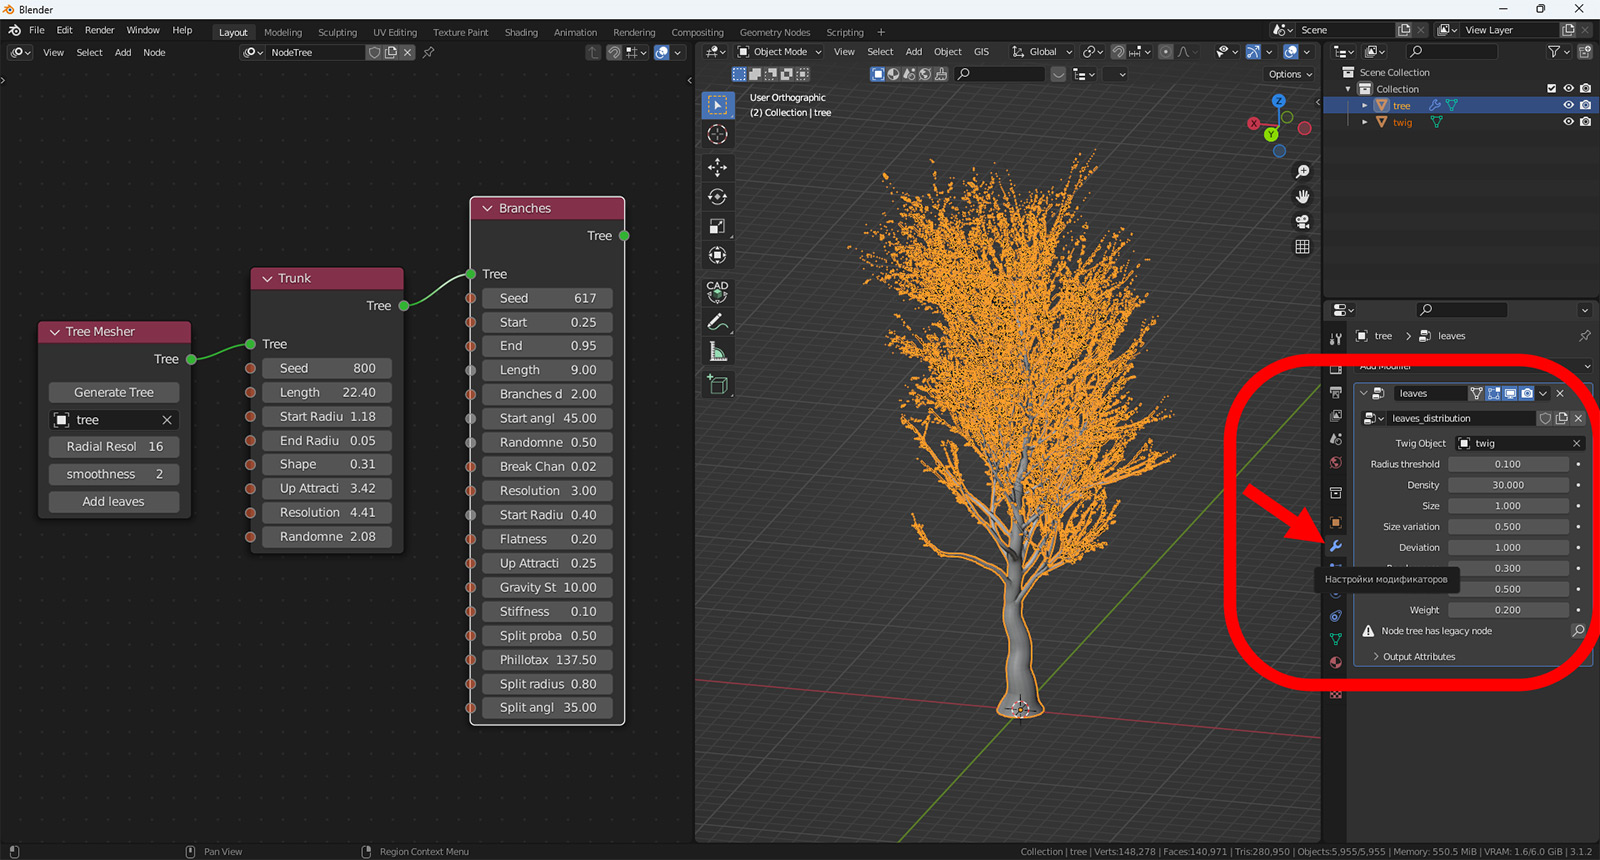Click the Add leaves button
The height and width of the screenshot is (860, 1600).
114,502
